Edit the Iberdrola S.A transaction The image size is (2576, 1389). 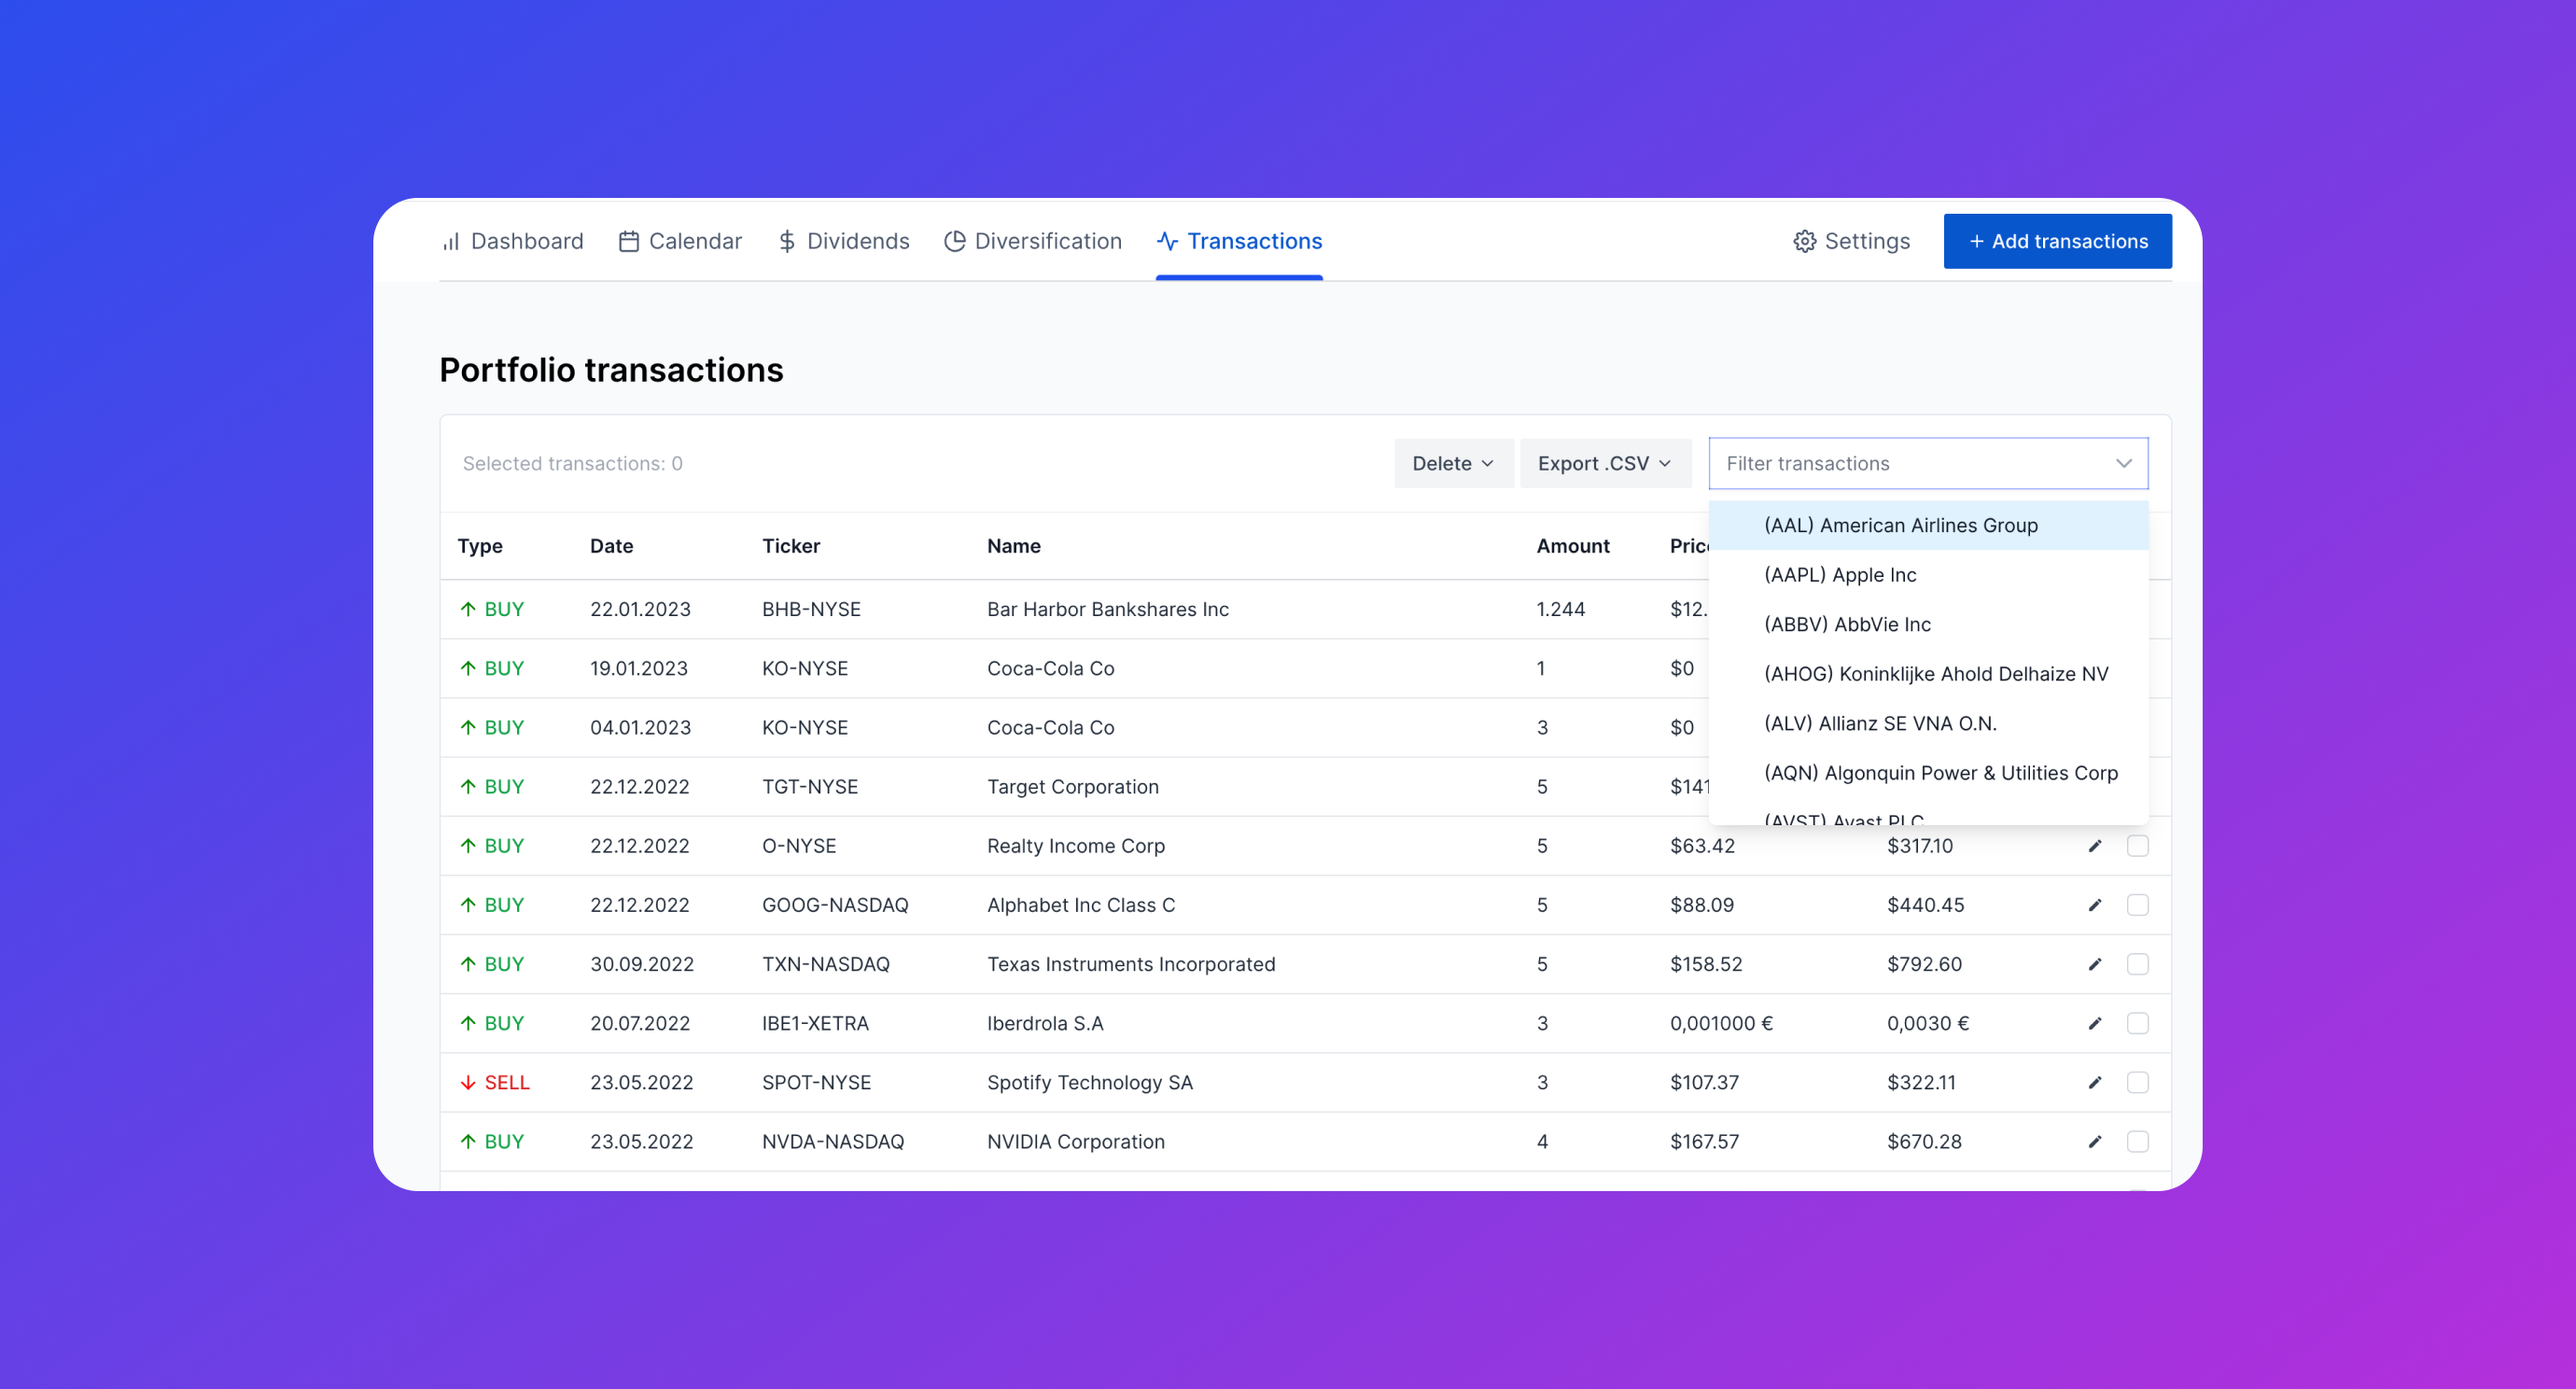pos(2095,1023)
